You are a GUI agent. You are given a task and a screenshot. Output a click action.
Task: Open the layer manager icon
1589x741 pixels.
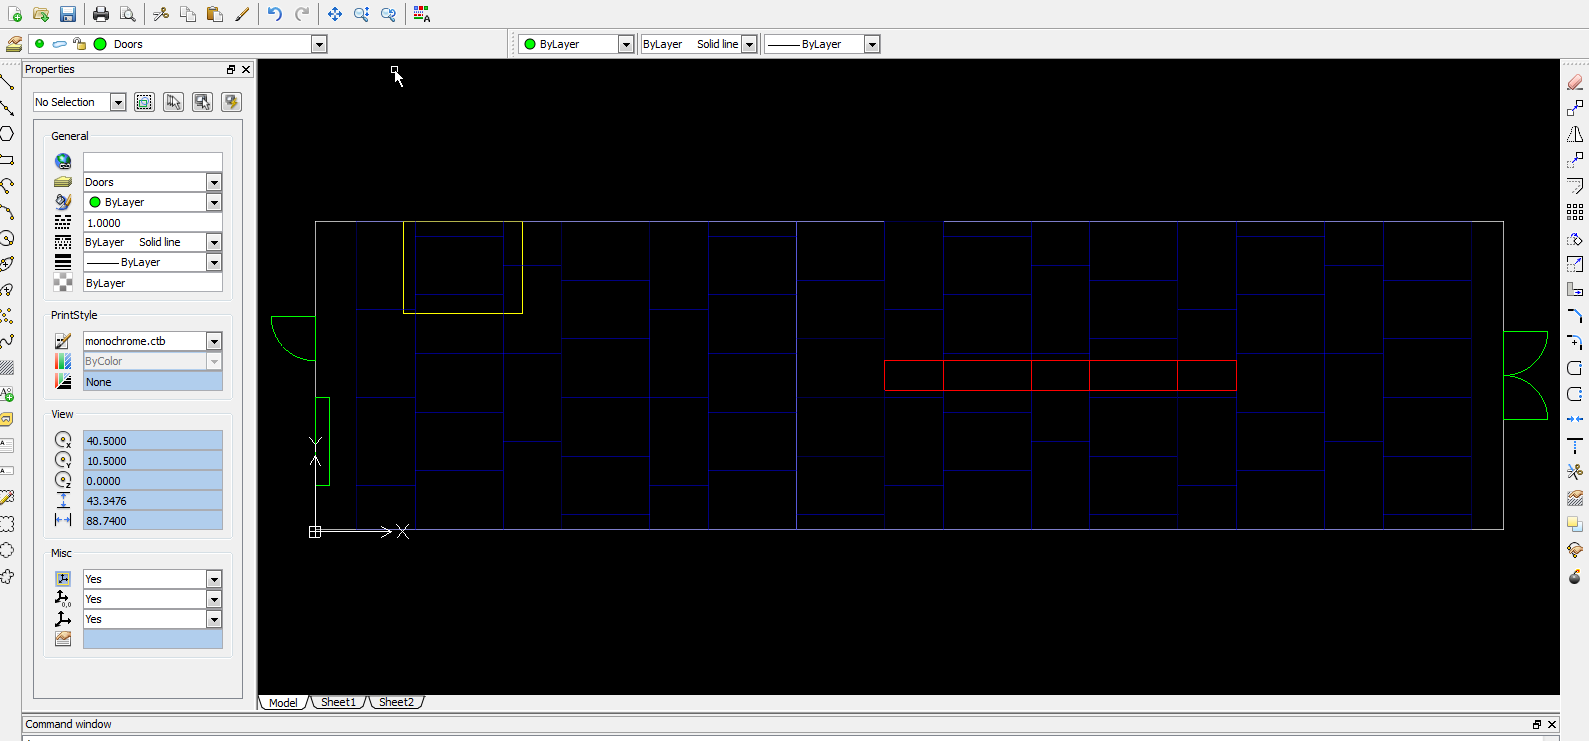click(14, 44)
